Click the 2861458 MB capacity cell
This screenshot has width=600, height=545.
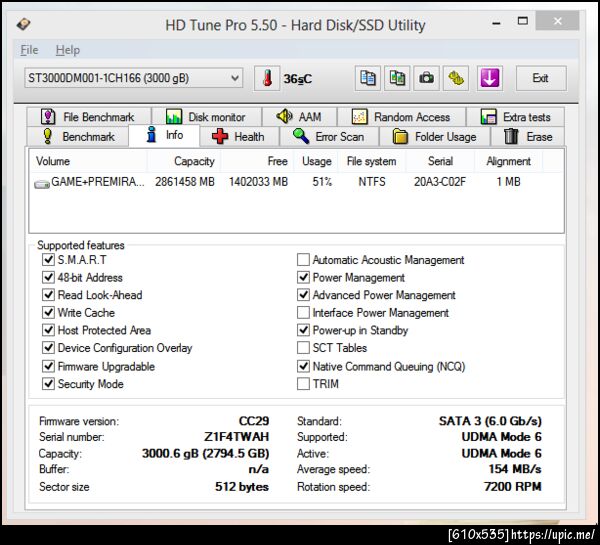click(185, 182)
